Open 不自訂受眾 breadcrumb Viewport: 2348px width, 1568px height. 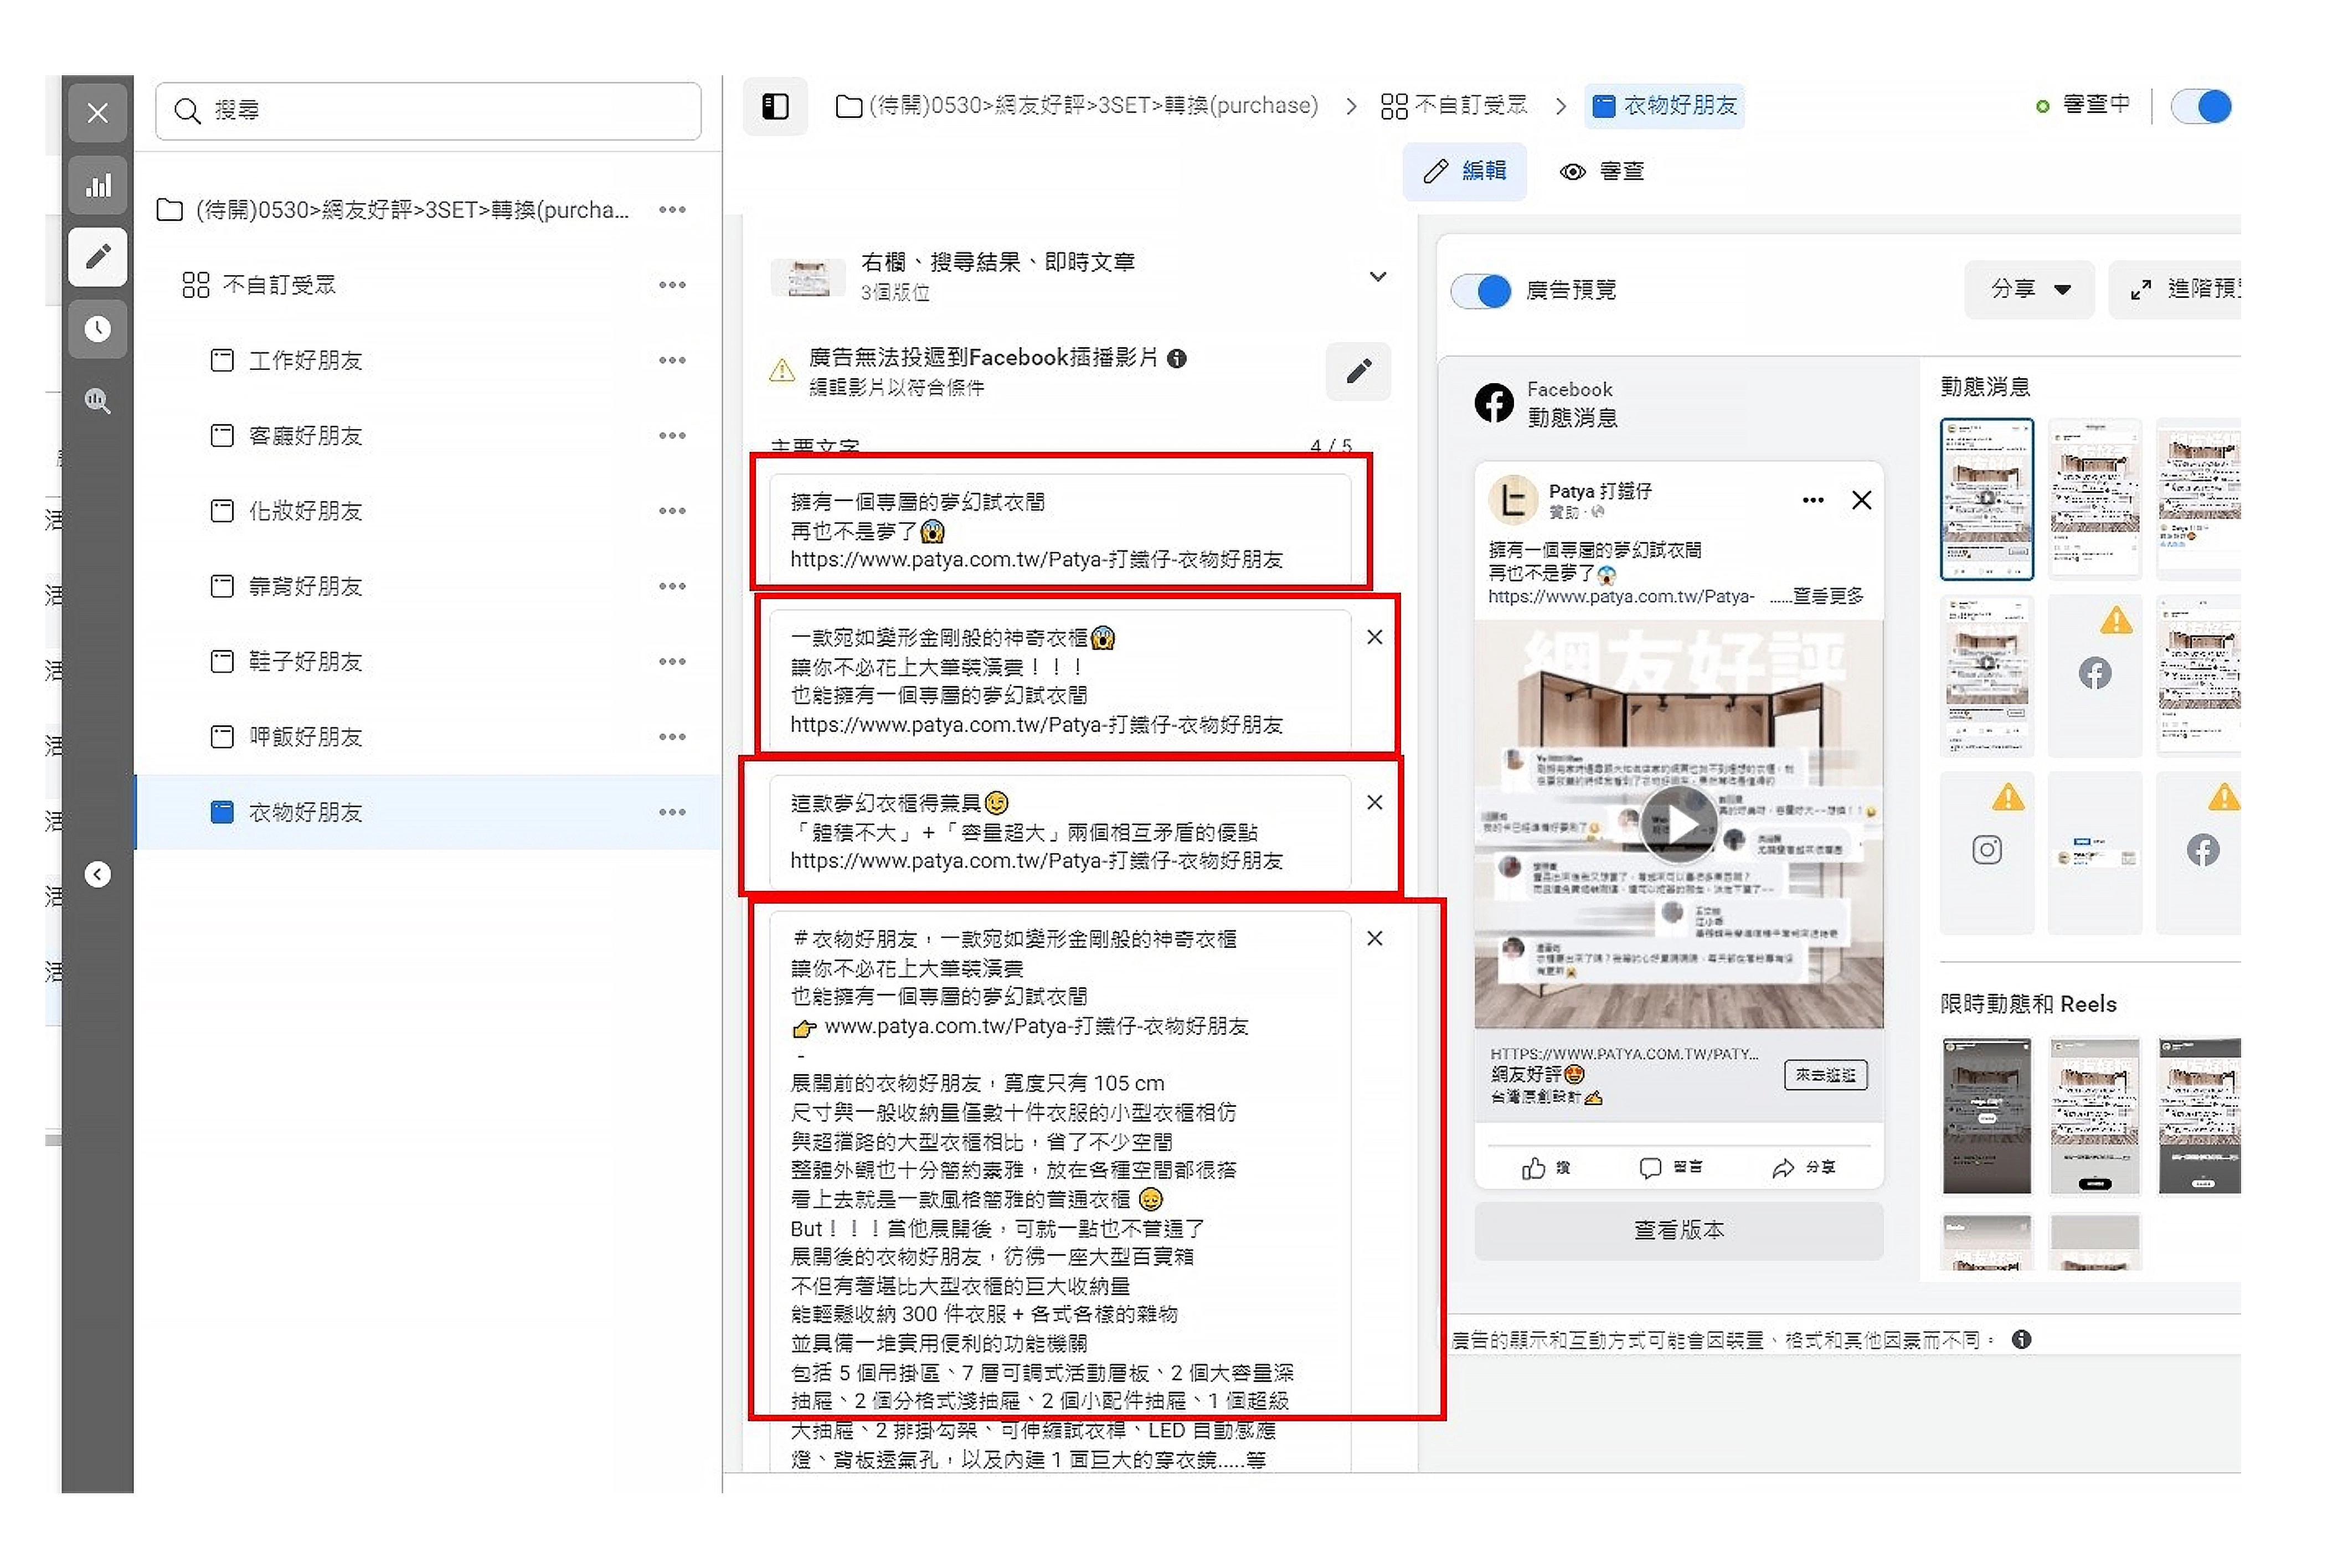point(1454,106)
